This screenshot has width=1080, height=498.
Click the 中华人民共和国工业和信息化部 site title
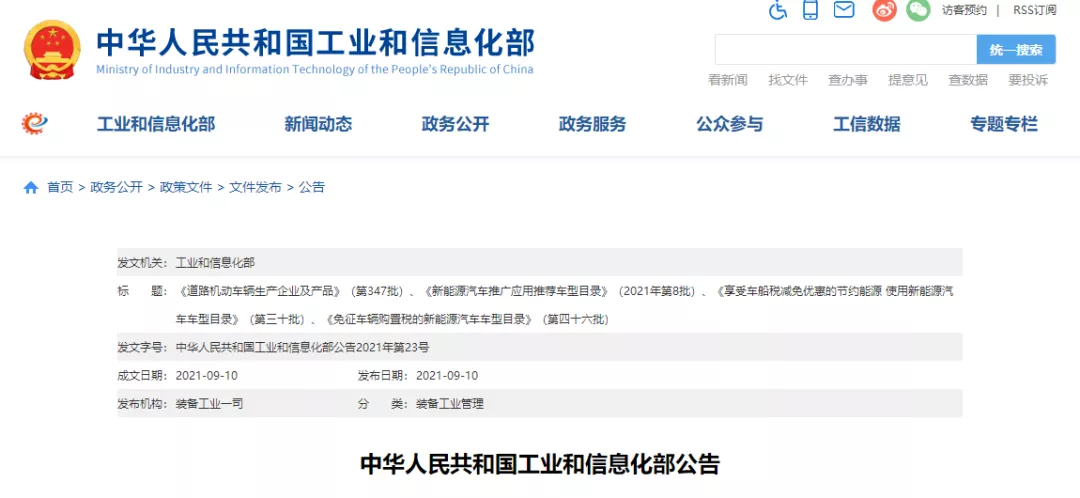(315, 43)
